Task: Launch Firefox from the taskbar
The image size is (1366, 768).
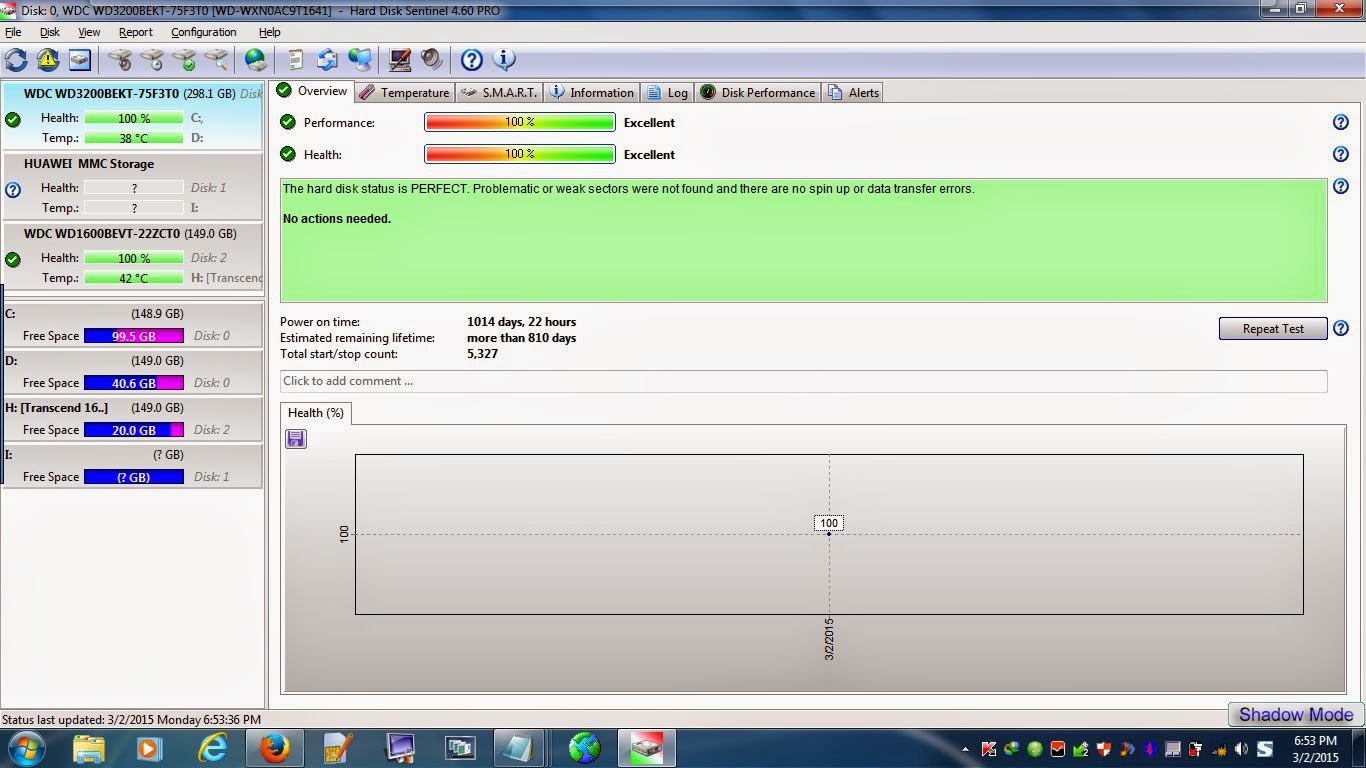Action: click(x=273, y=747)
